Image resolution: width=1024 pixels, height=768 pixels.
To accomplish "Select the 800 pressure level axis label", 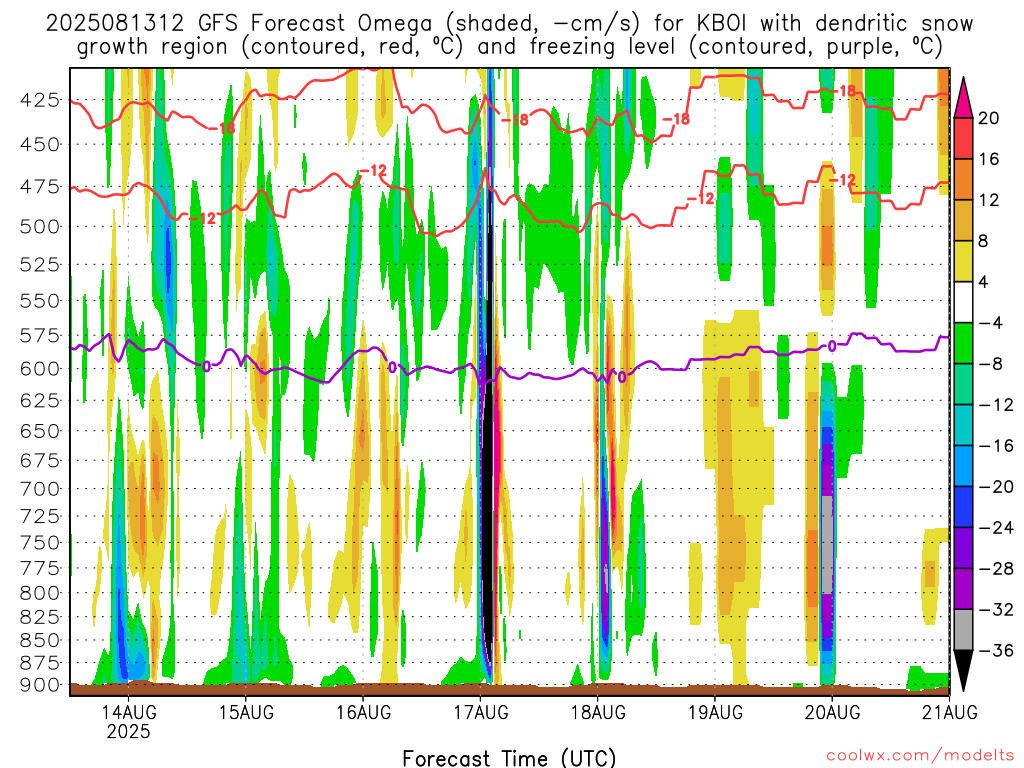I will click(x=40, y=593).
